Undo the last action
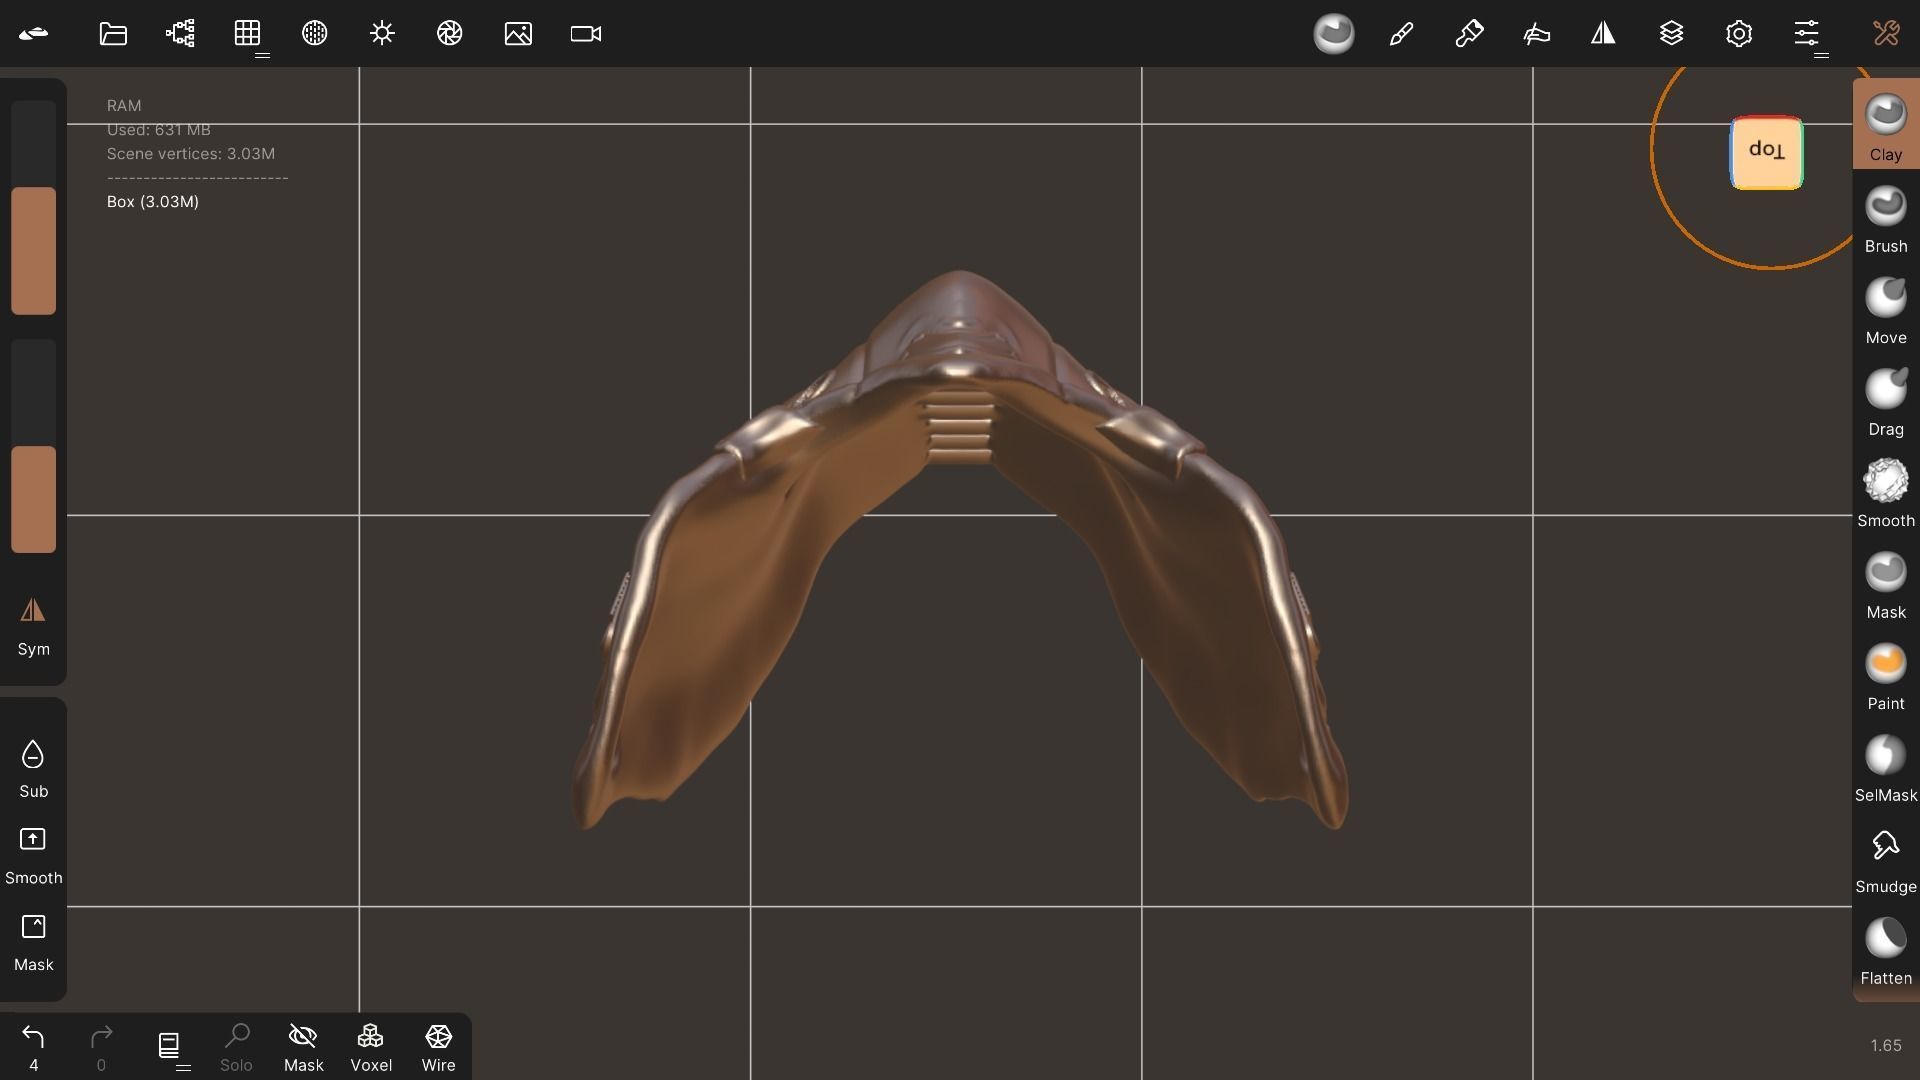 pyautogui.click(x=33, y=1047)
